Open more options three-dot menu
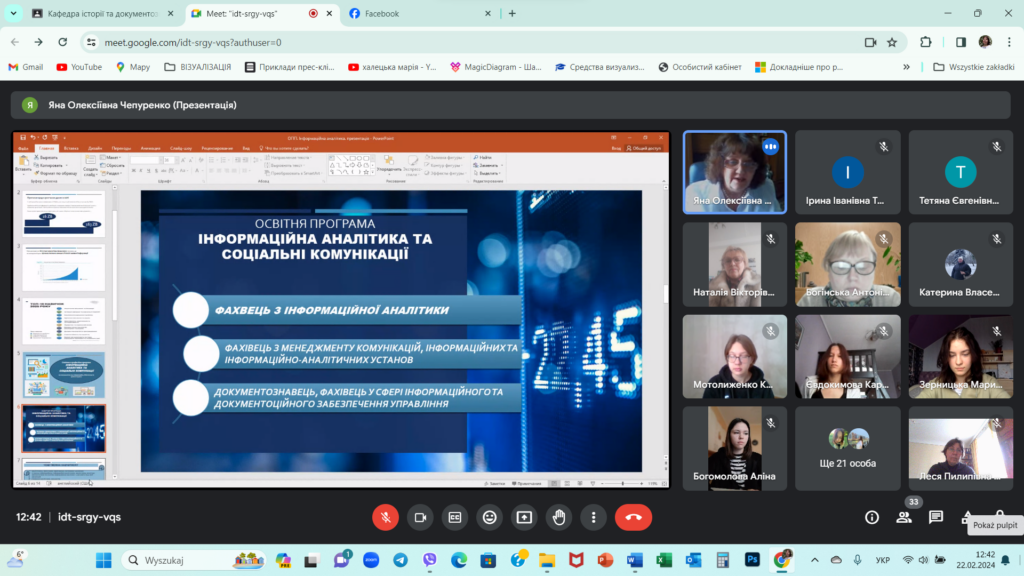 pyautogui.click(x=594, y=517)
